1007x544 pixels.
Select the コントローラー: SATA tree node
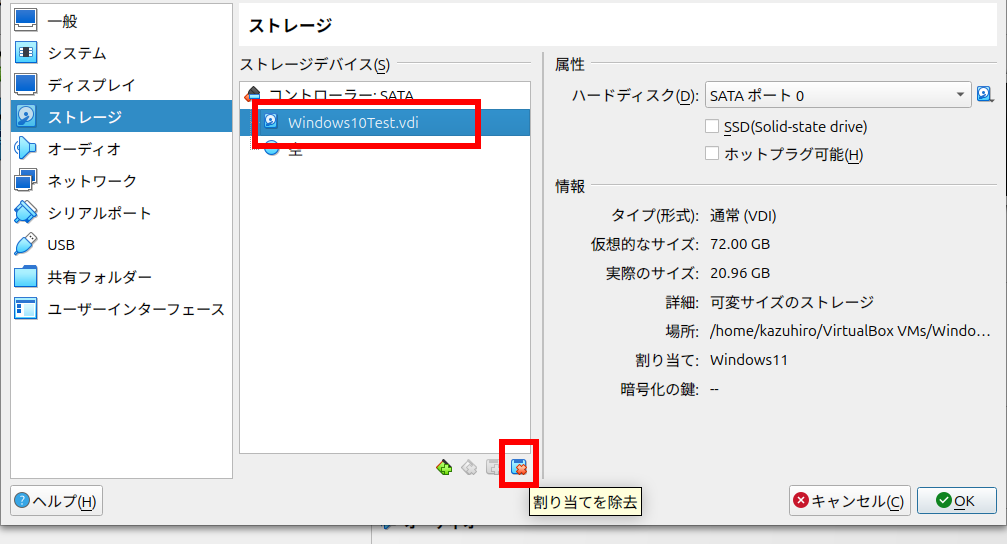pyautogui.click(x=340, y=95)
